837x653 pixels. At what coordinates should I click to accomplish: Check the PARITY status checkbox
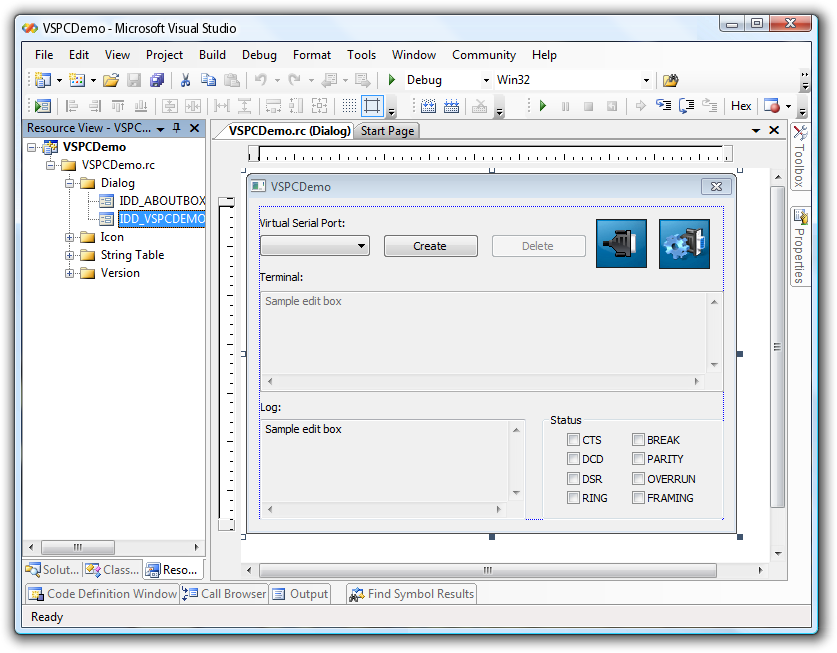pos(638,459)
